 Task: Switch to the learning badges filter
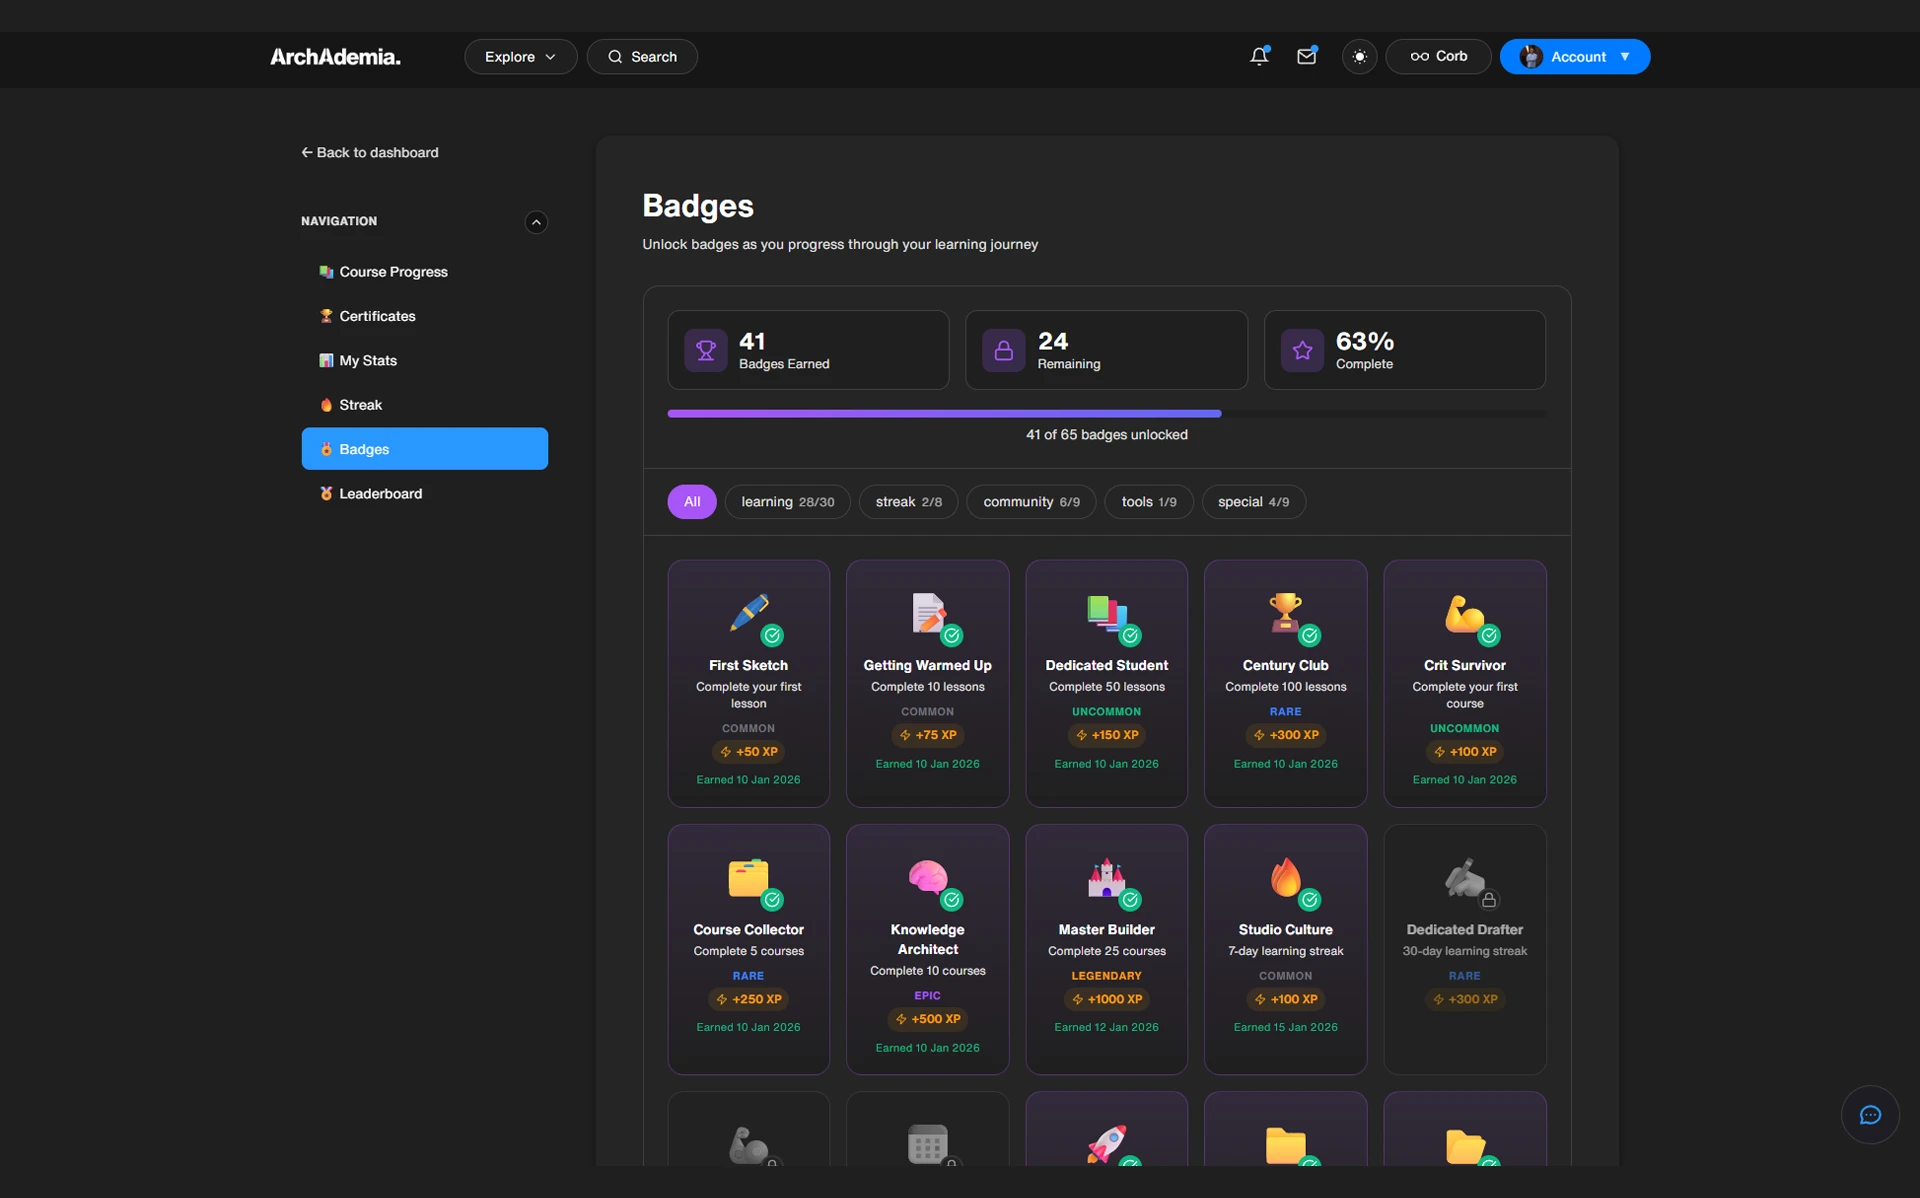[787, 501]
